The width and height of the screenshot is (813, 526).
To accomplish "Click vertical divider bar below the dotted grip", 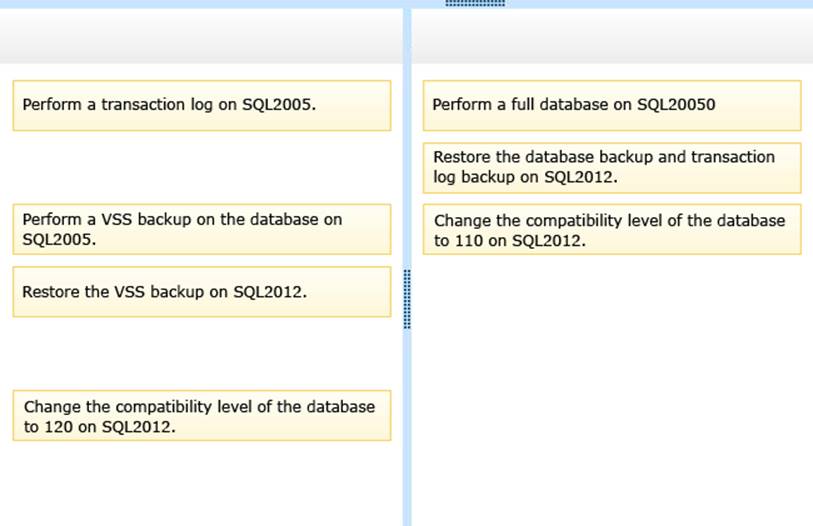I will click(x=407, y=430).
